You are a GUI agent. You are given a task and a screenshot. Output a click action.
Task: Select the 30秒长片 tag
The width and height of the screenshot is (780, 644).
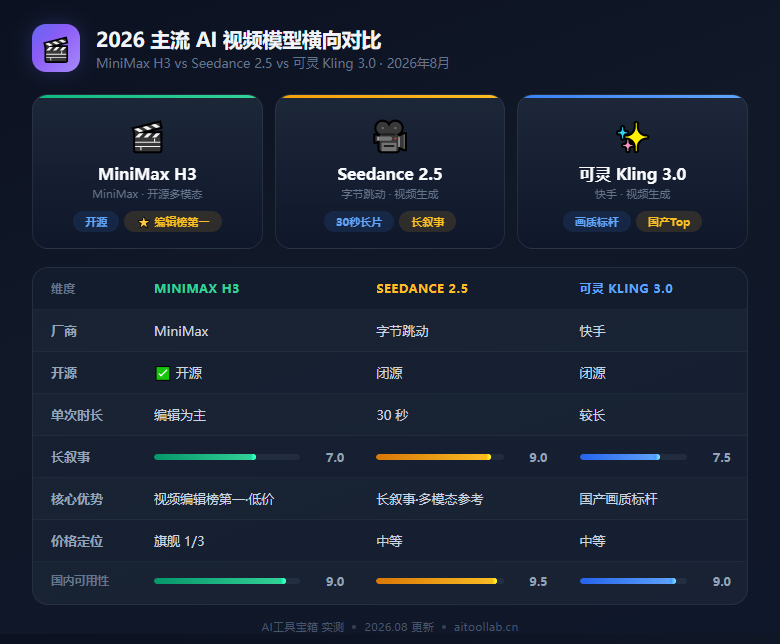359,222
